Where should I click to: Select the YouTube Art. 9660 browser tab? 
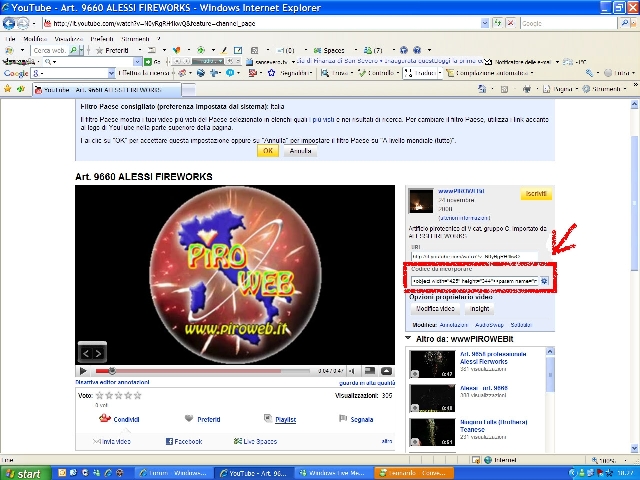pos(107,89)
